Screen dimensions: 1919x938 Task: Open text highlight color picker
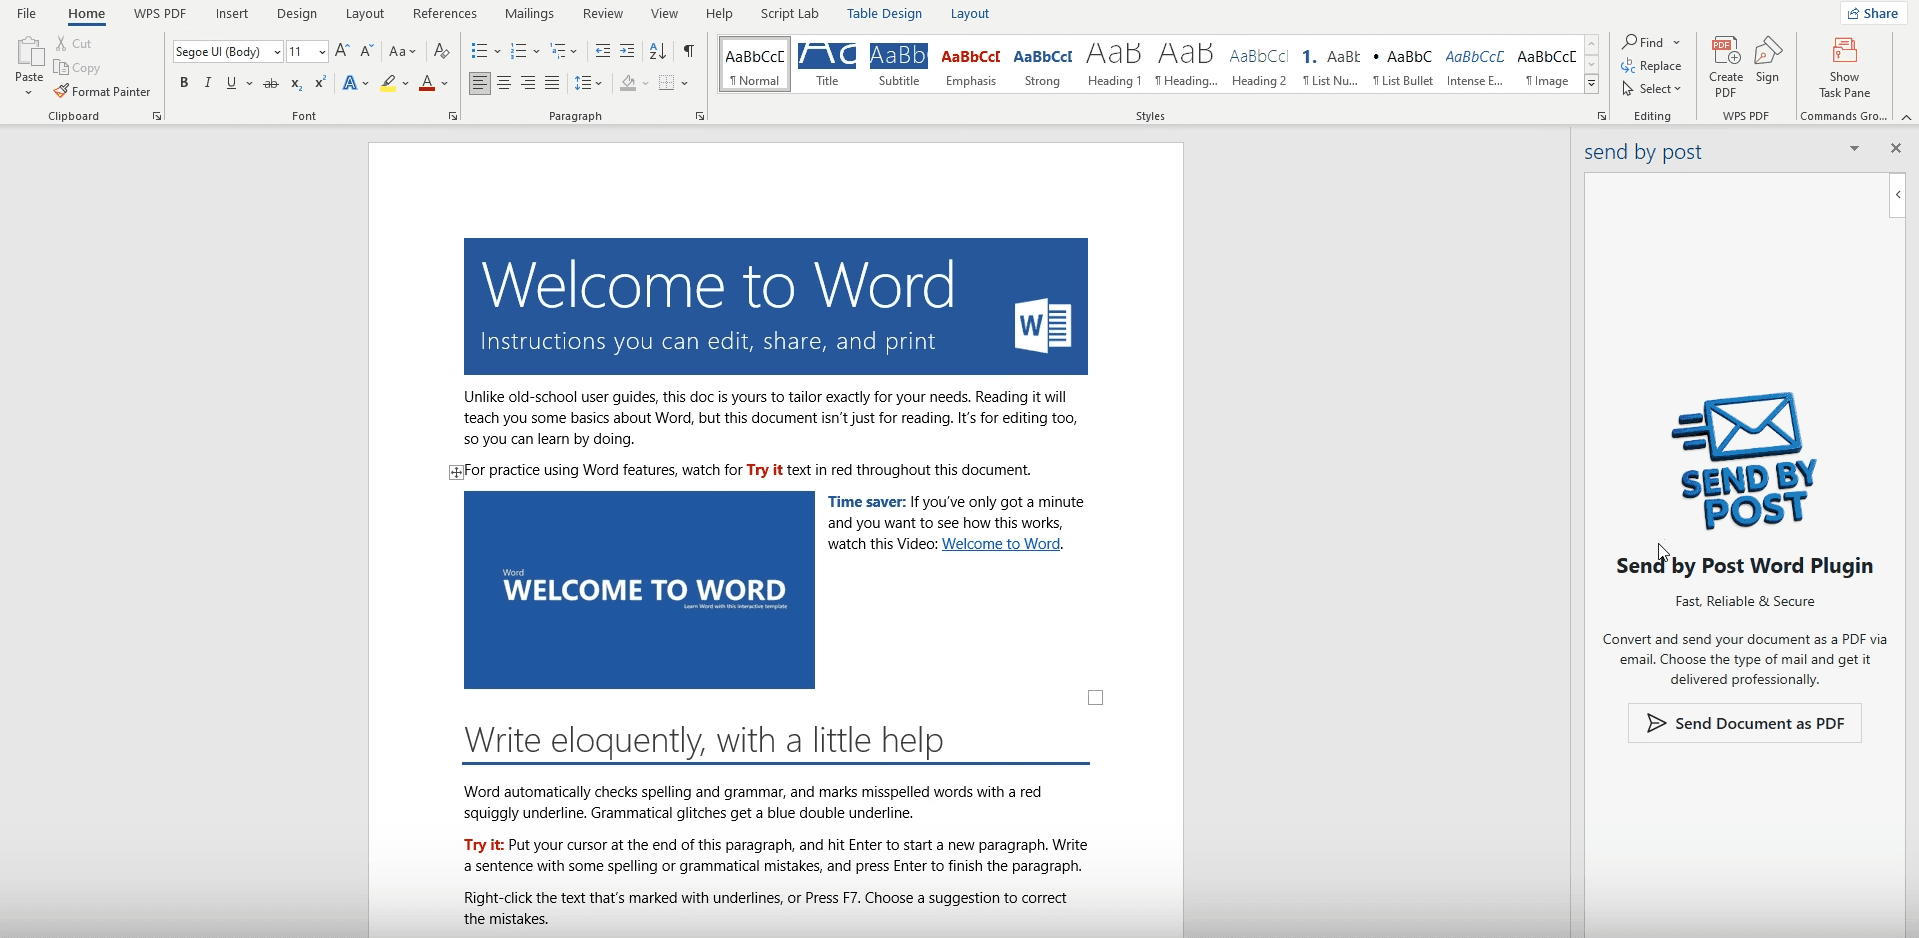(405, 83)
